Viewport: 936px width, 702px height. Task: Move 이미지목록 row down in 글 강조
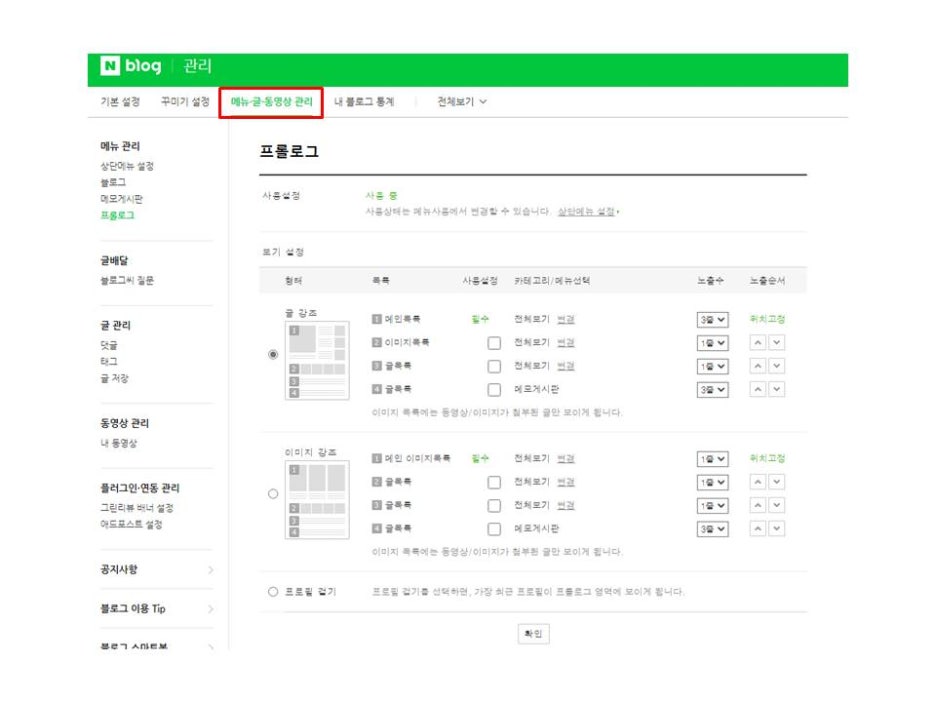tap(777, 343)
